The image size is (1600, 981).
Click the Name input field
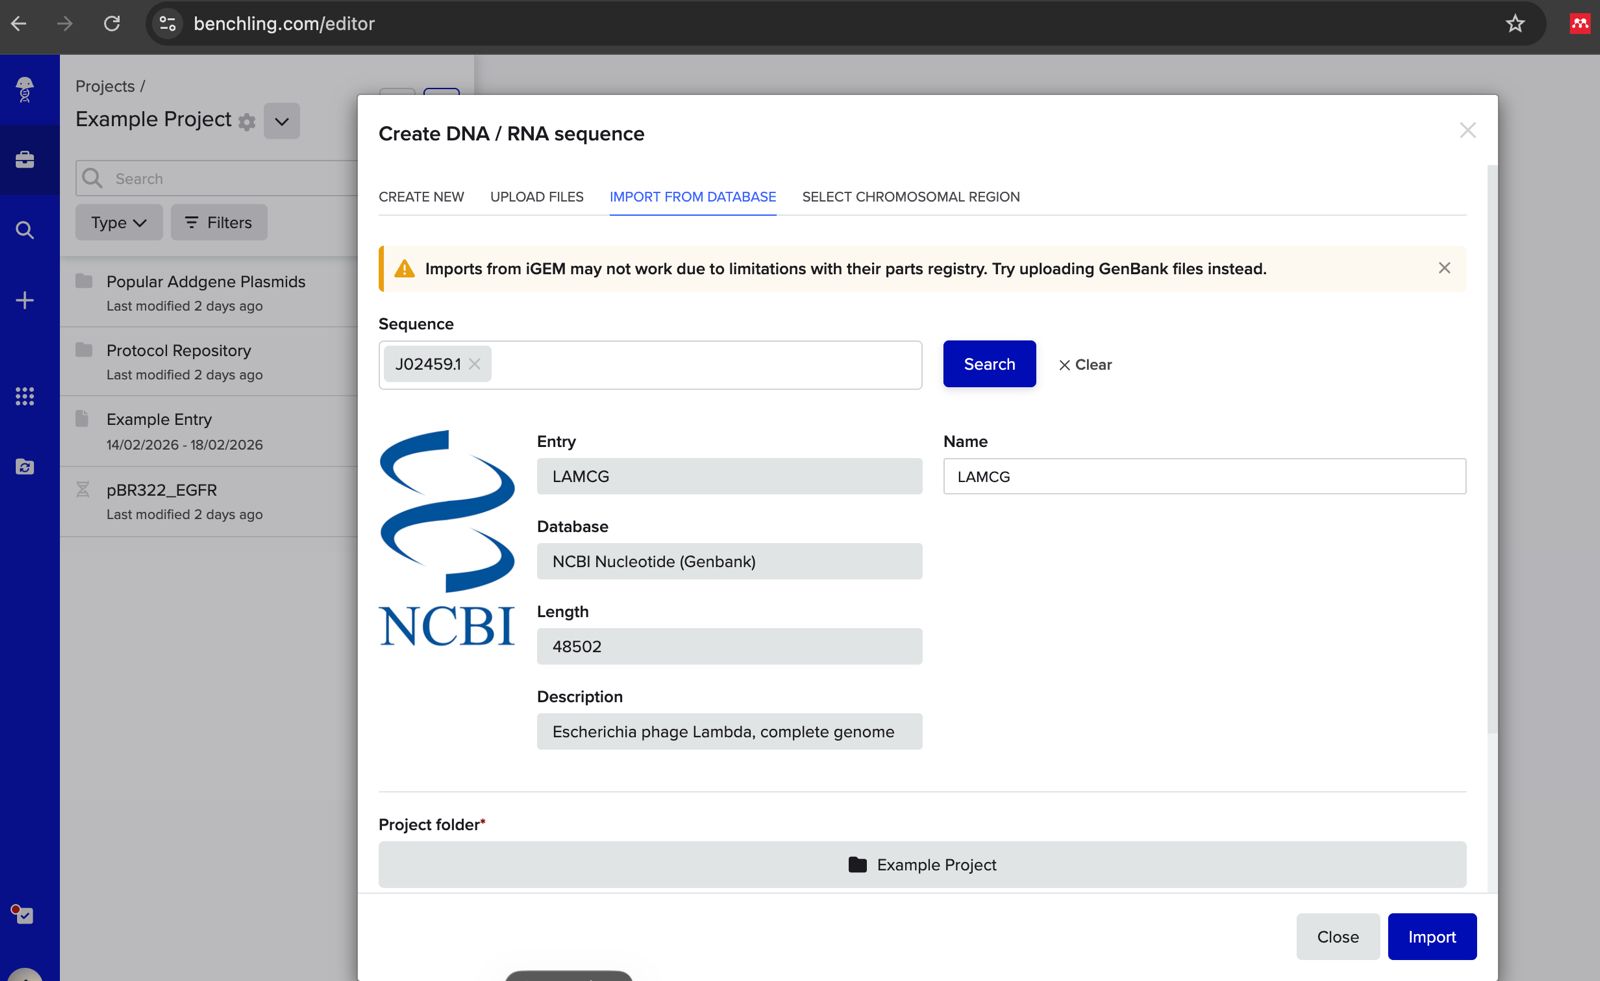(1204, 477)
